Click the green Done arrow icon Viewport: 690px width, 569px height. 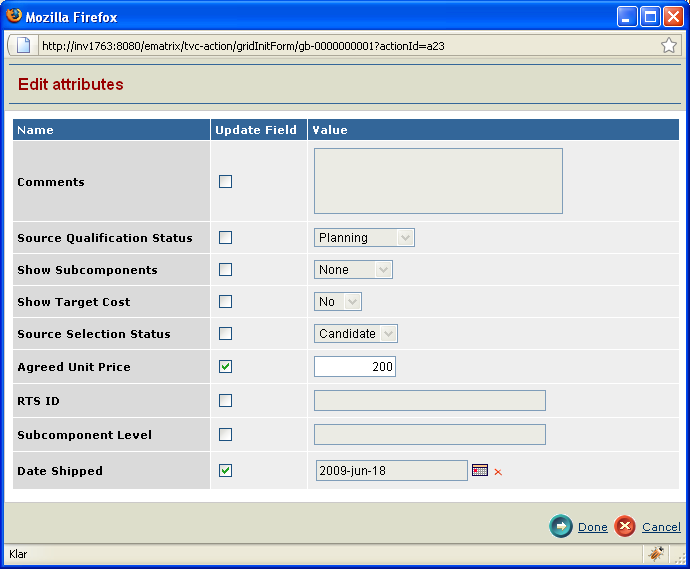click(x=561, y=526)
